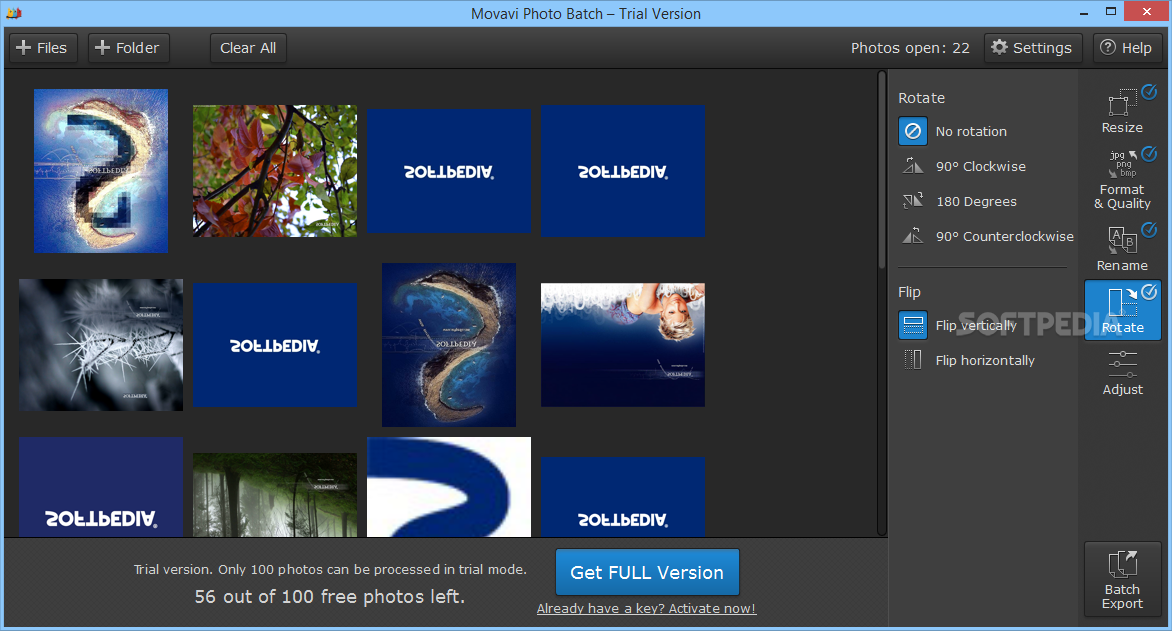Image resolution: width=1172 pixels, height=631 pixels.
Task: Click the Get FULL Version button
Action: (x=647, y=572)
